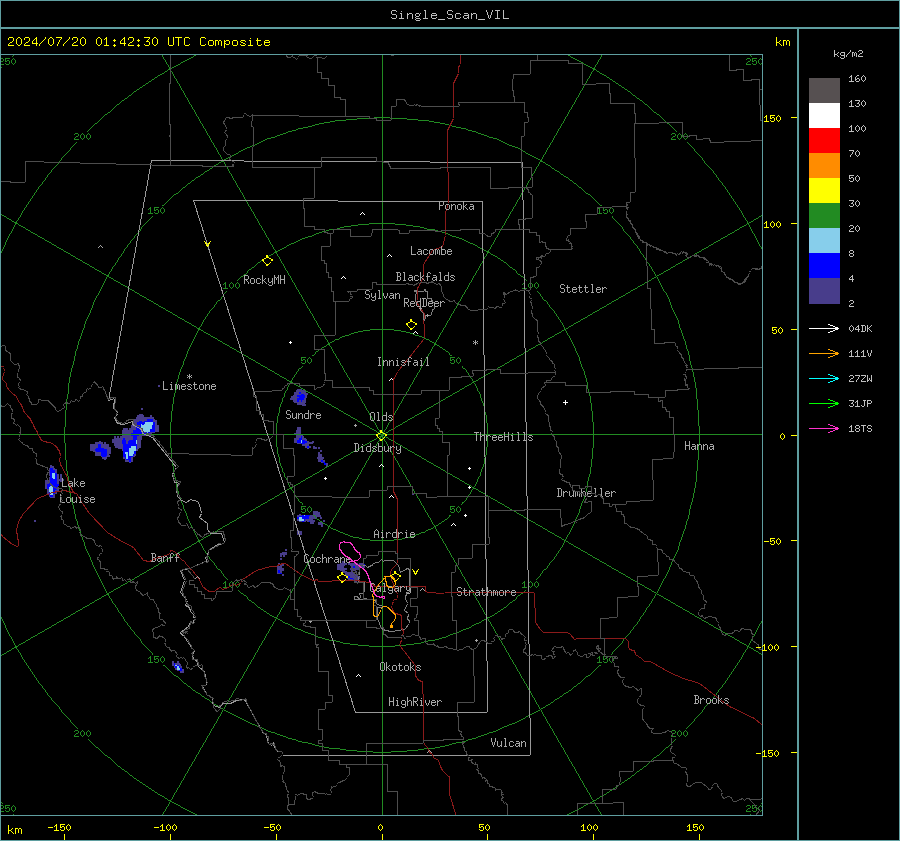Click the RedDeer map label

424,303
